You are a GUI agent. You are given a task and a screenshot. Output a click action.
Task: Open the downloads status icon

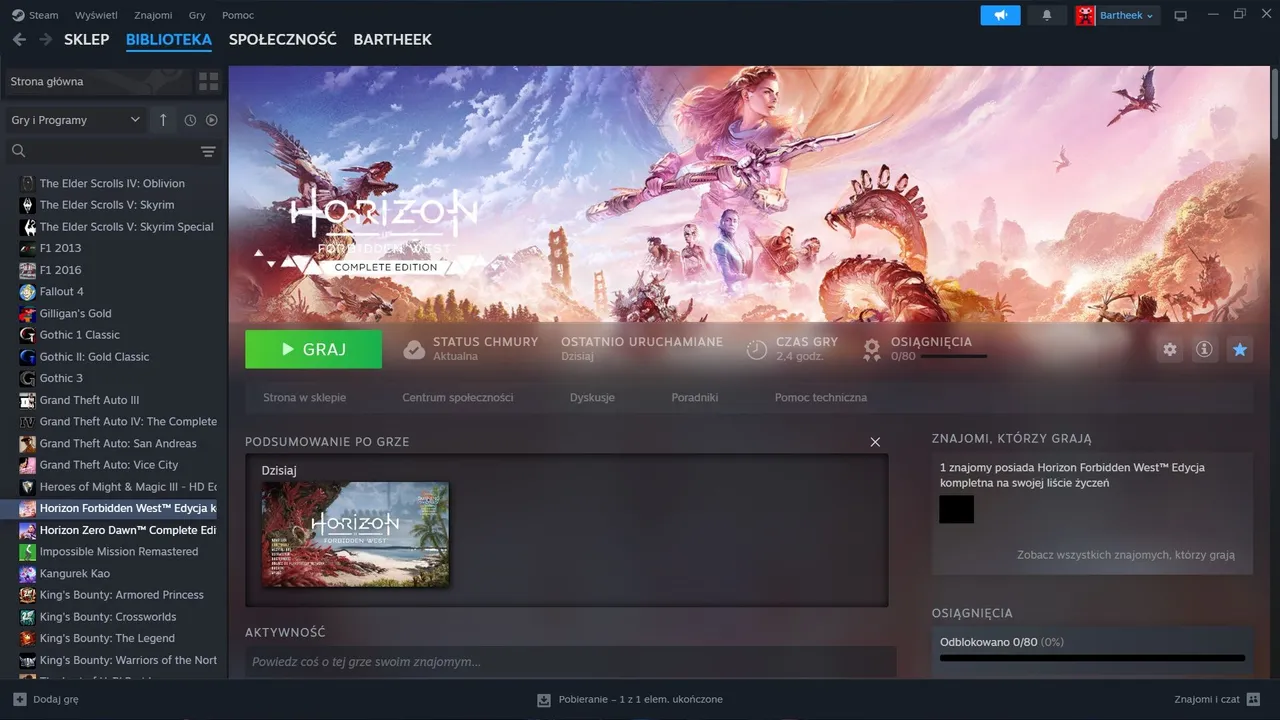coord(544,700)
